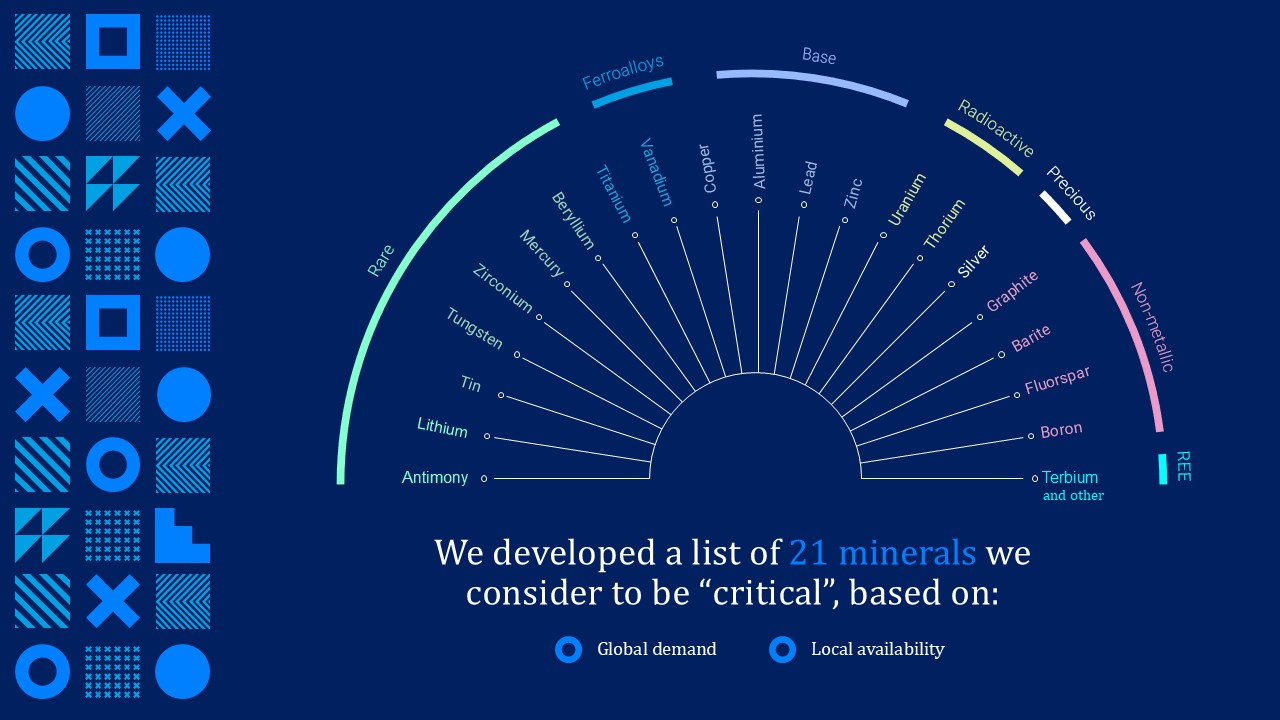Select the "21 minerals" highlighted text
This screenshot has height=720, width=1280.
pos(883,553)
